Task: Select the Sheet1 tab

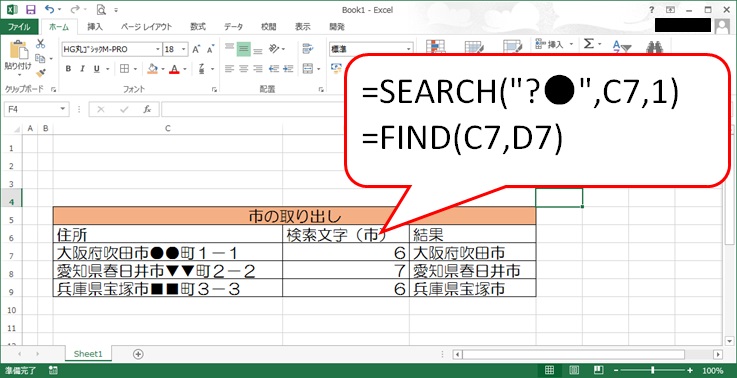Action: [88, 354]
